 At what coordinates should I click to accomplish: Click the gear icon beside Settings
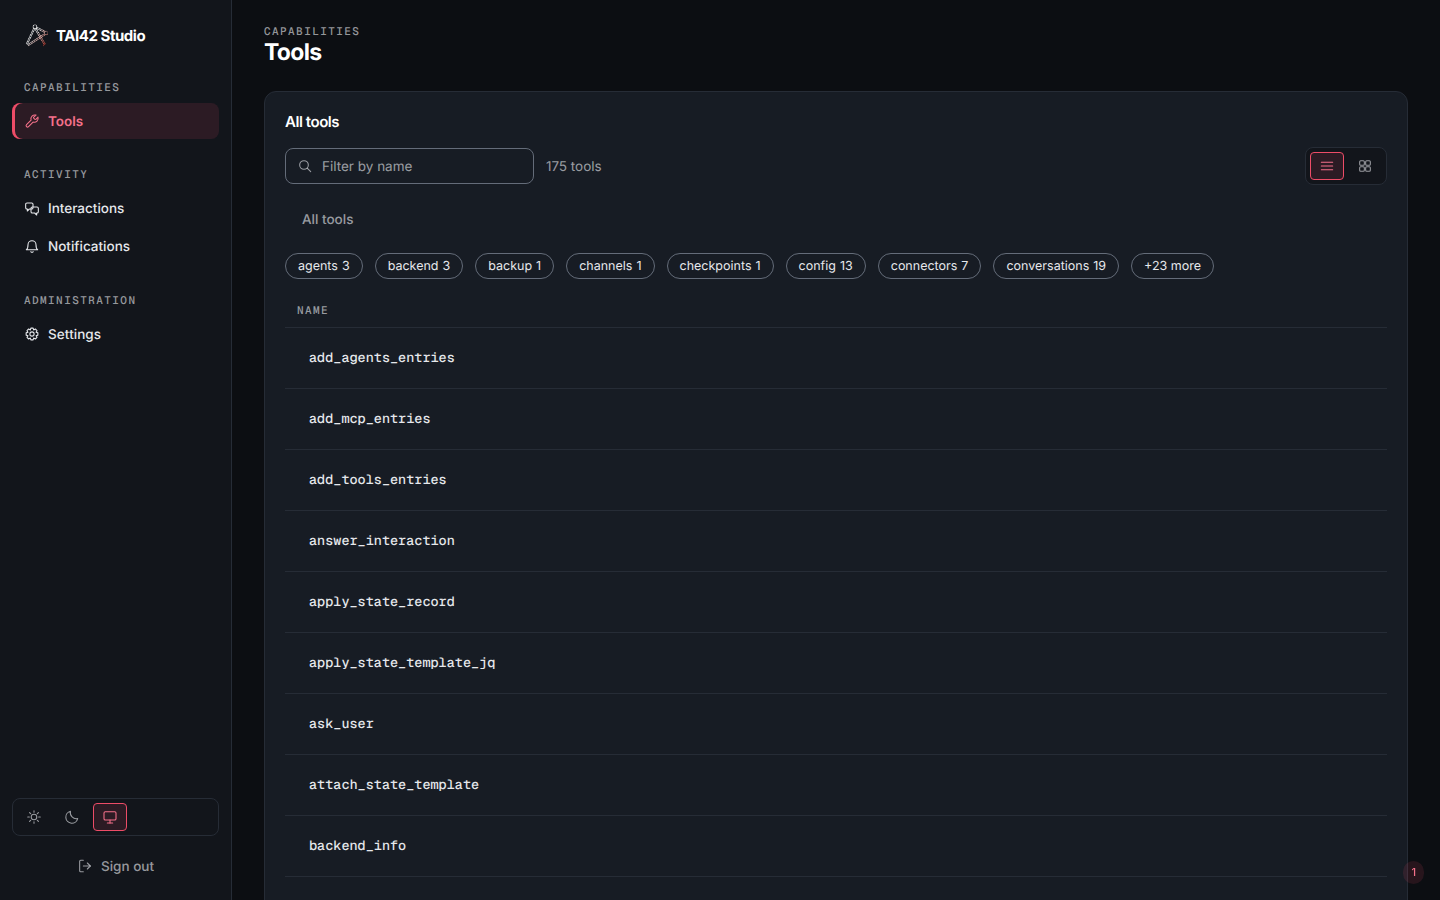pyautogui.click(x=32, y=334)
